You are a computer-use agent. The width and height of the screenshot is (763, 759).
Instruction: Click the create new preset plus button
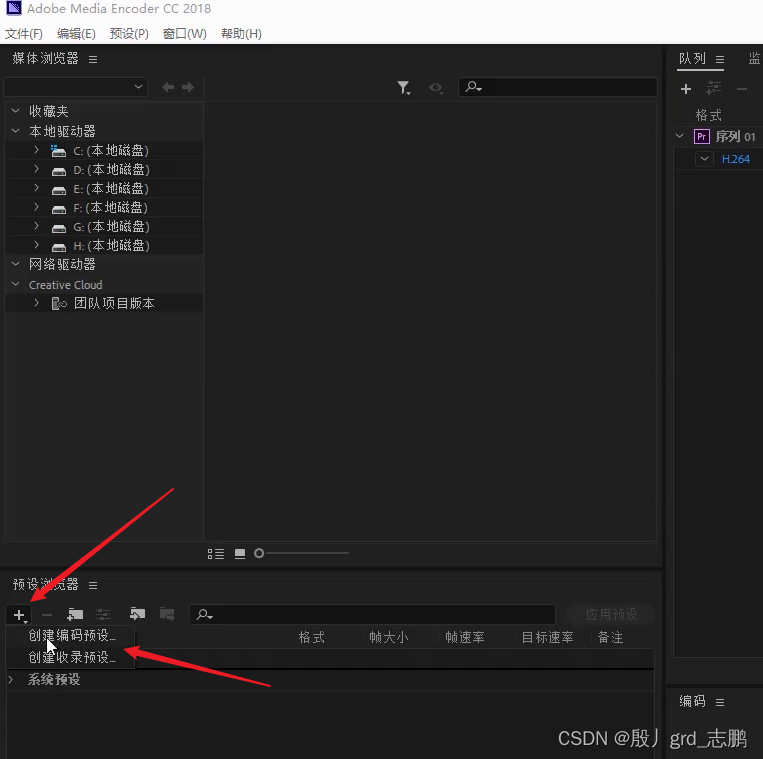click(x=19, y=615)
